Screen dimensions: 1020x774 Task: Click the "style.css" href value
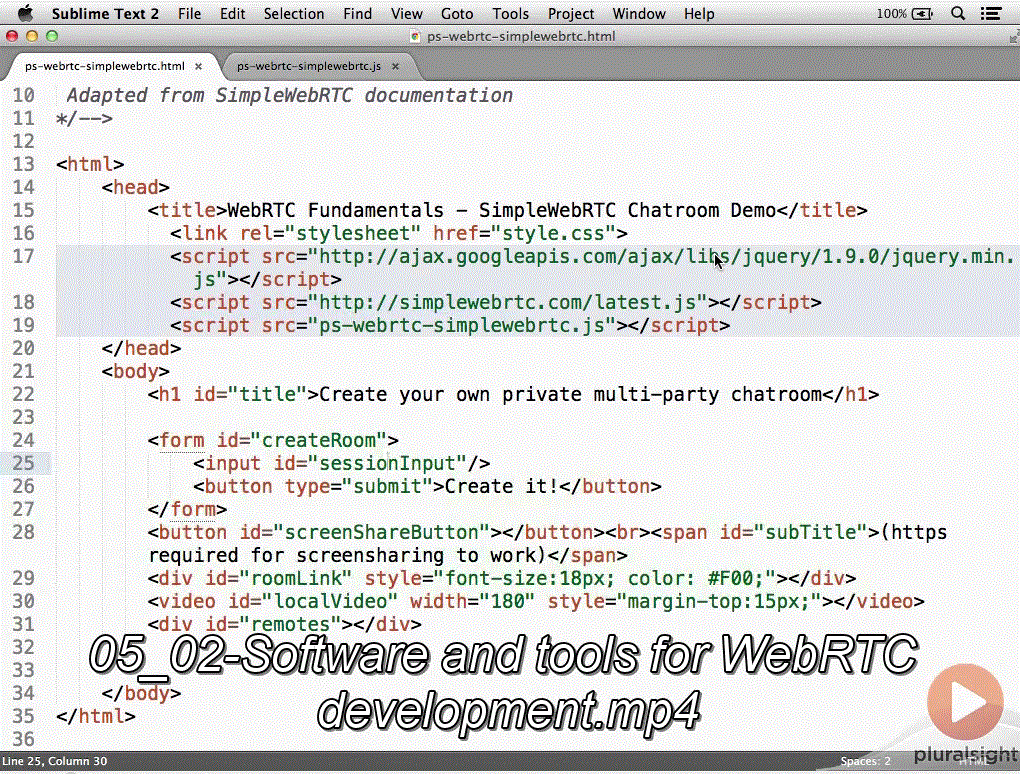553,234
